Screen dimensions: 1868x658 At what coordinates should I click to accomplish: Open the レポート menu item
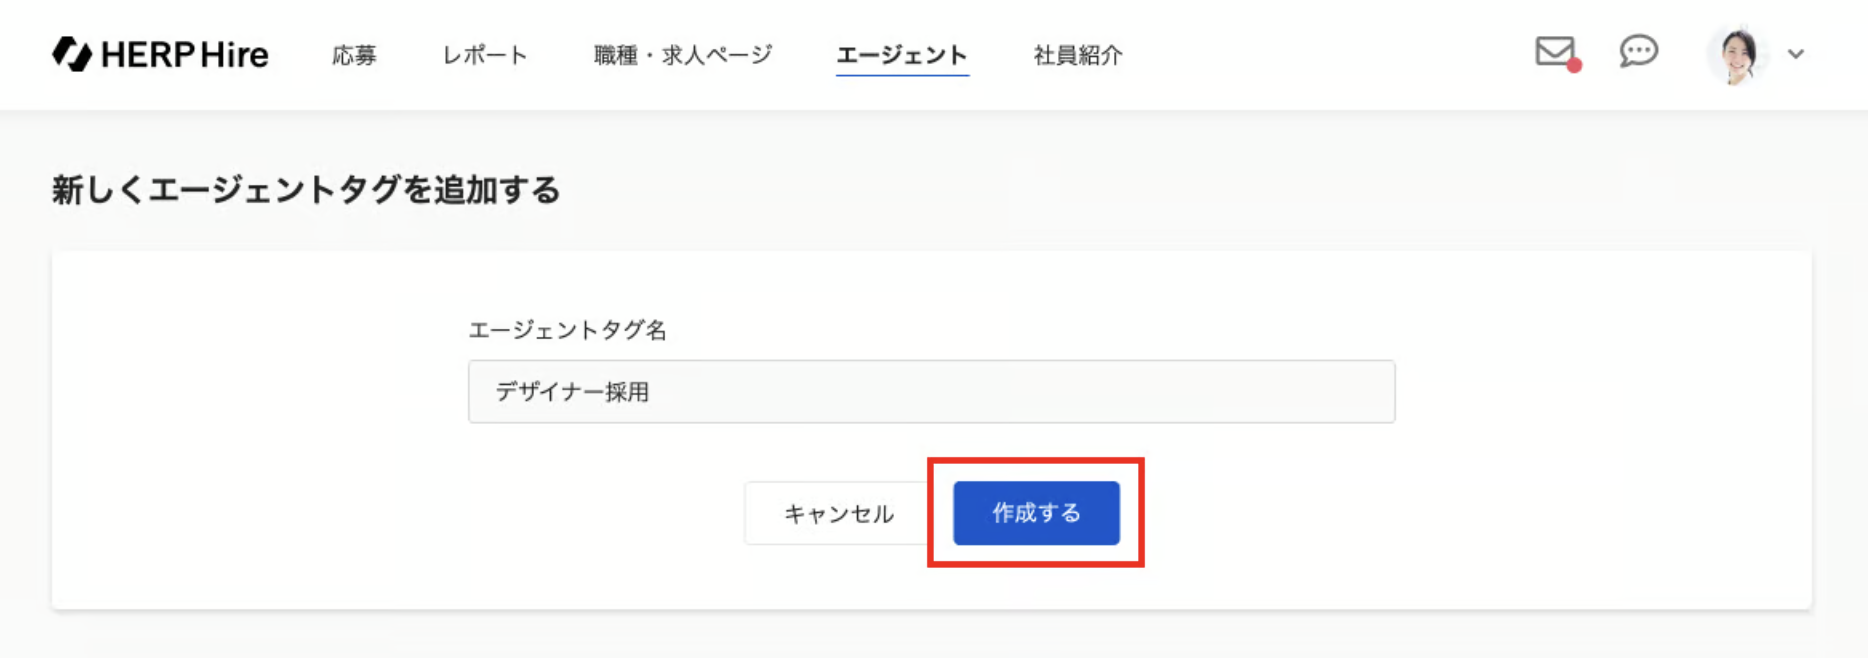(x=485, y=55)
